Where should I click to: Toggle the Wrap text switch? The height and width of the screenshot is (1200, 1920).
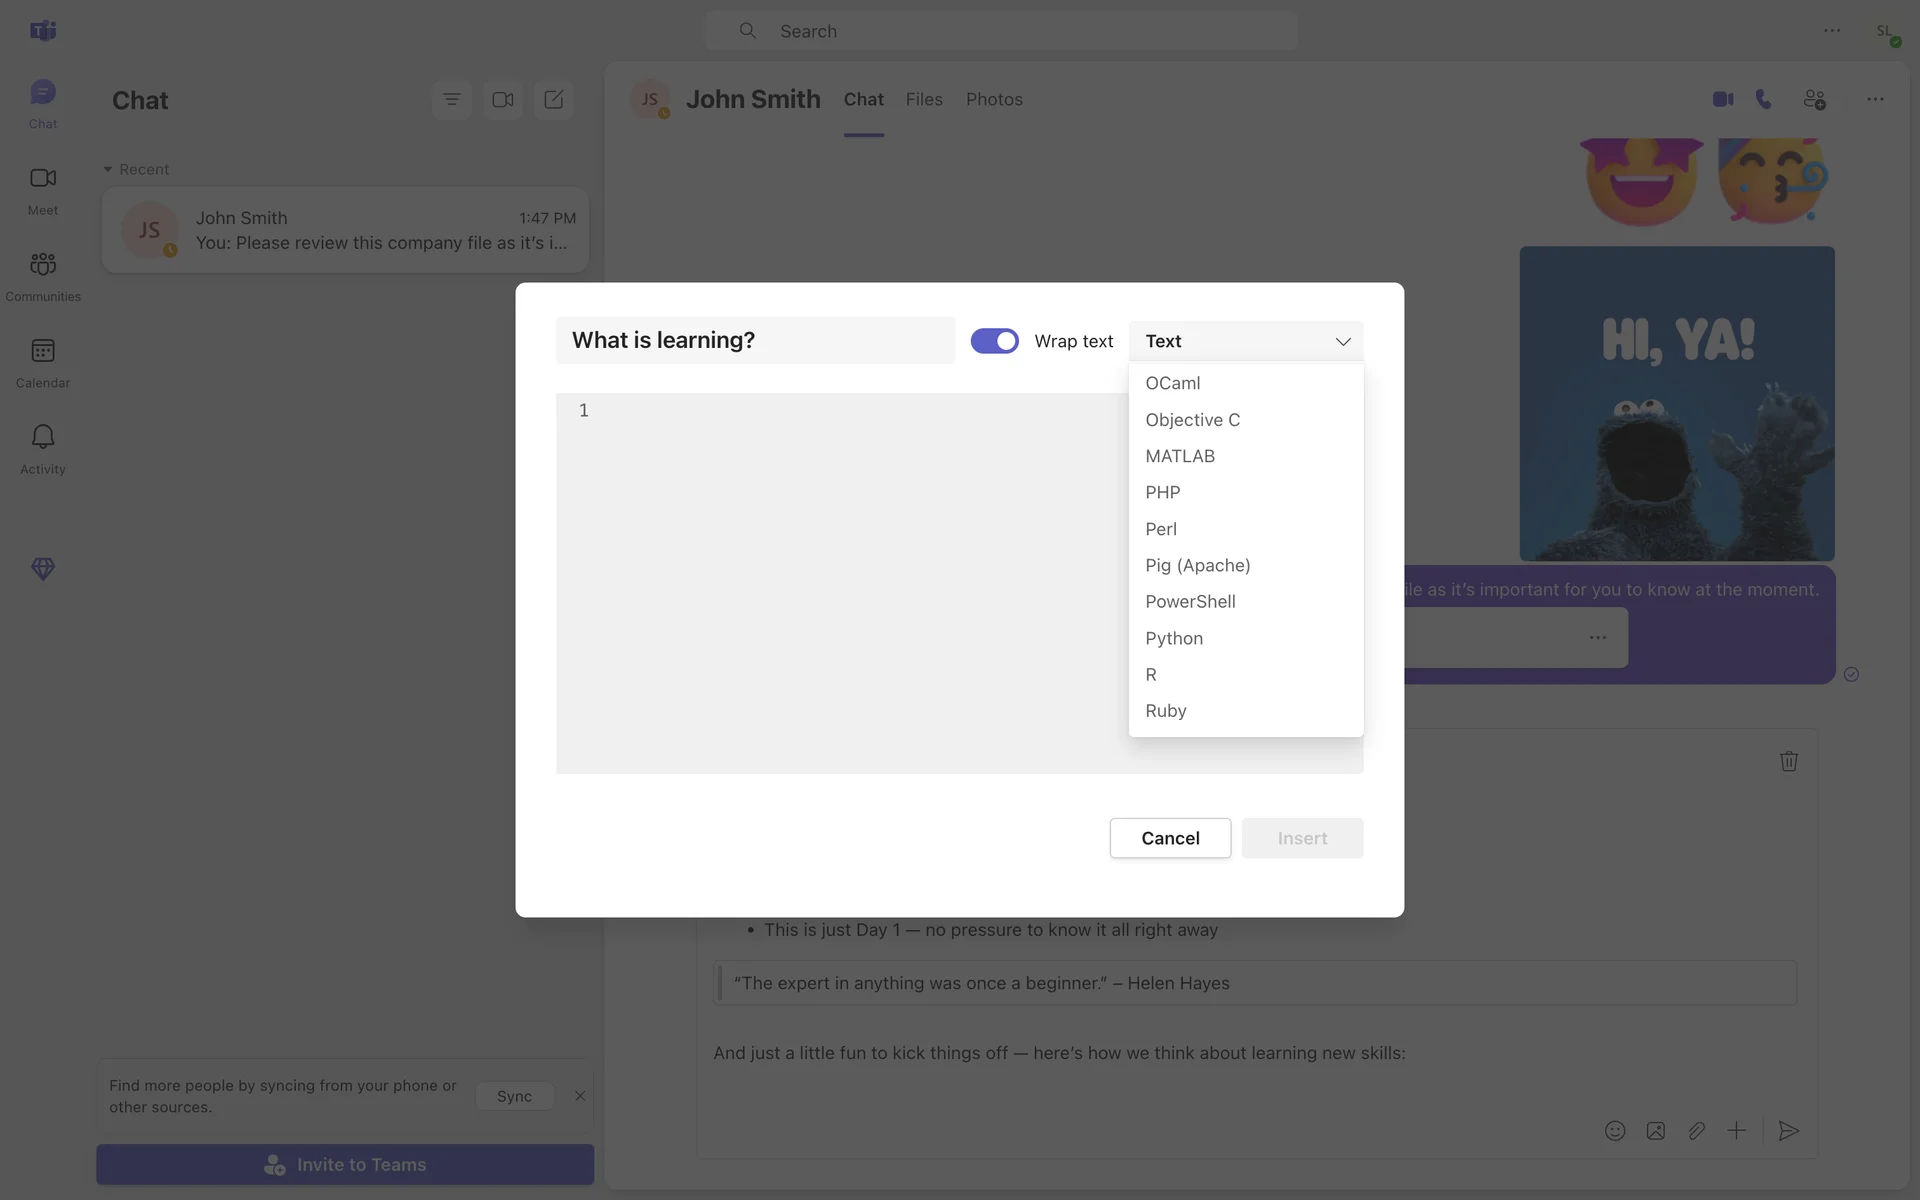[x=994, y=341]
